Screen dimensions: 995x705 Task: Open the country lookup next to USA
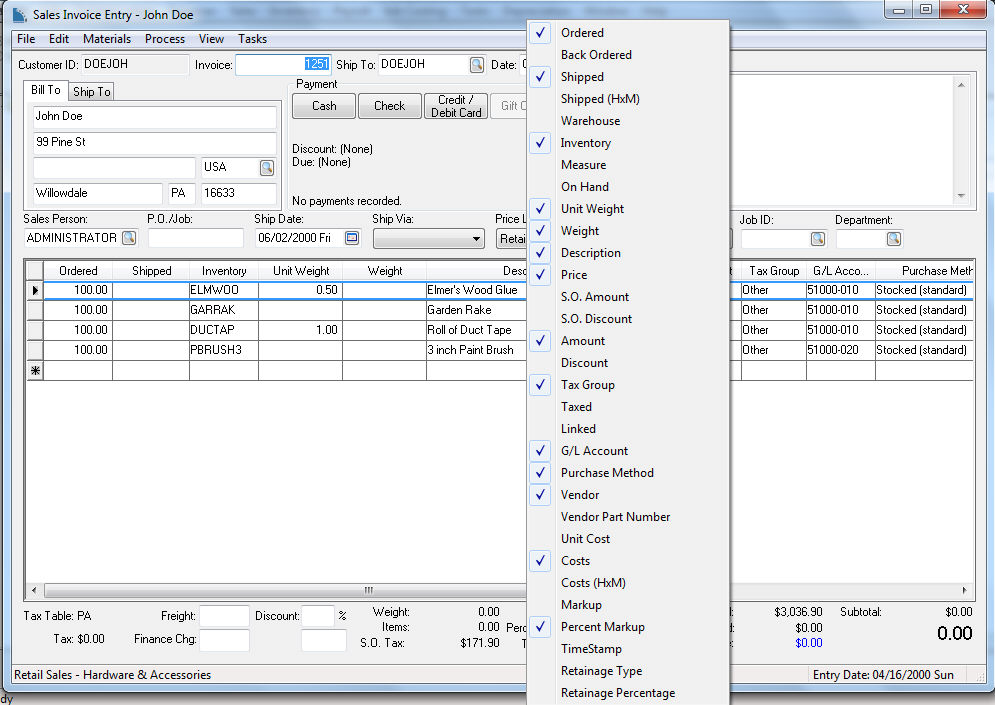tap(267, 167)
